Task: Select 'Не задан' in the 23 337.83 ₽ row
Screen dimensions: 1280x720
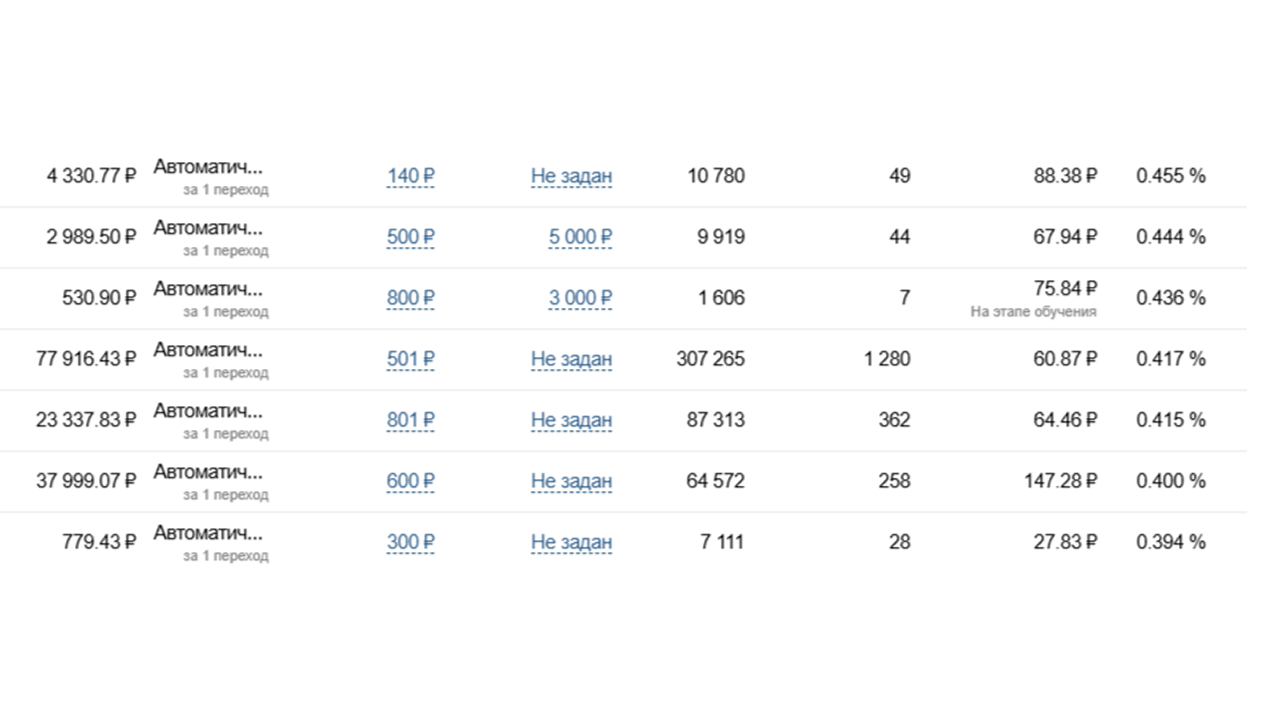Action: point(572,420)
